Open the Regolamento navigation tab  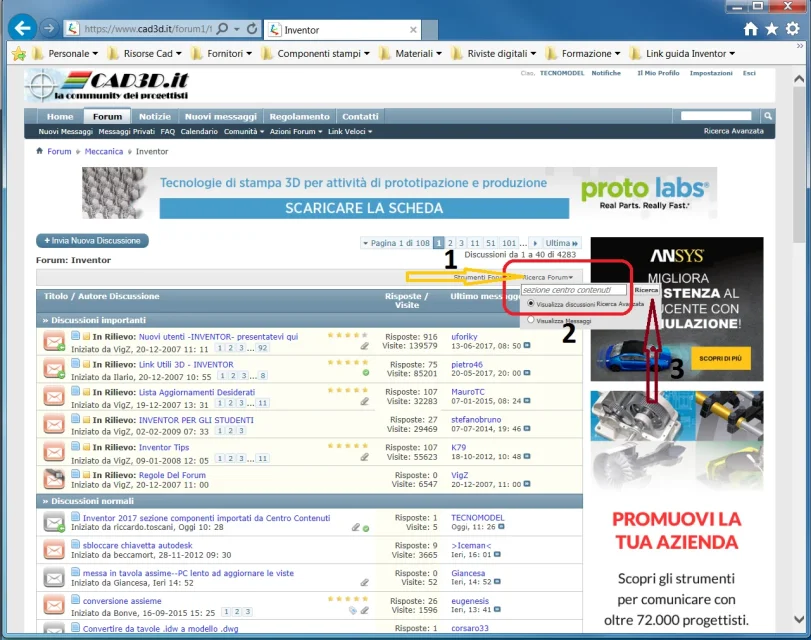299,116
